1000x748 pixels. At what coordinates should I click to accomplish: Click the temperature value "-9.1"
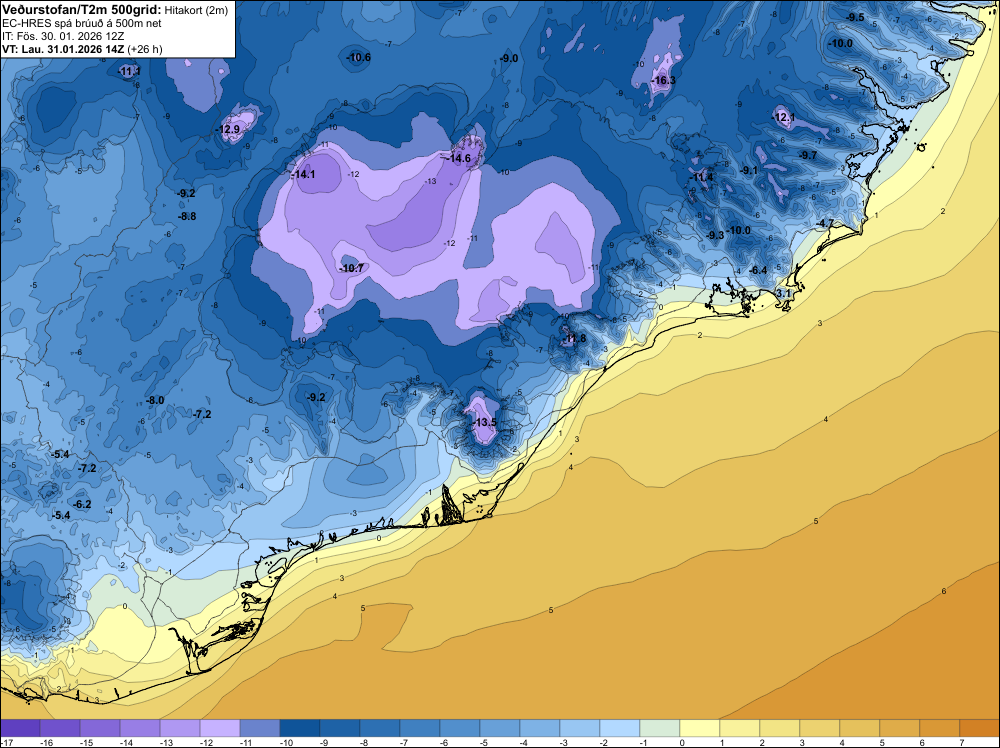click(749, 170)
